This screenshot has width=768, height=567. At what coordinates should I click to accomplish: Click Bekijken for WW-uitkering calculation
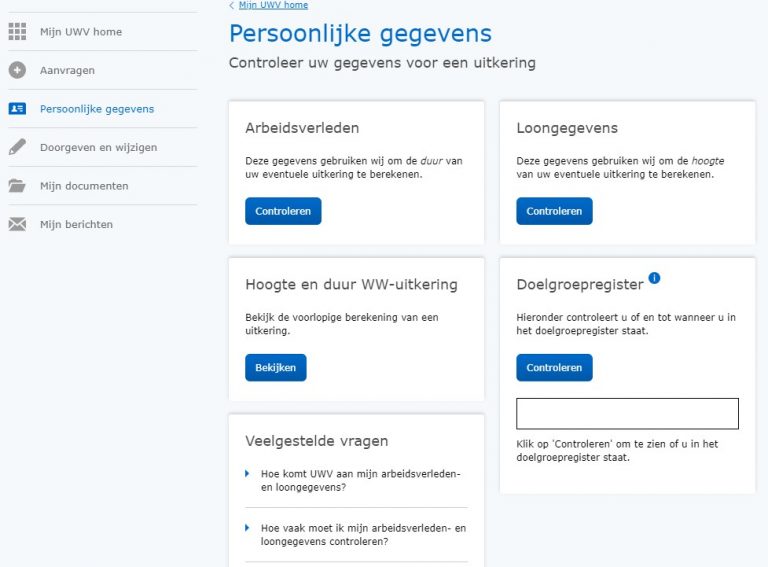[275, 368]
